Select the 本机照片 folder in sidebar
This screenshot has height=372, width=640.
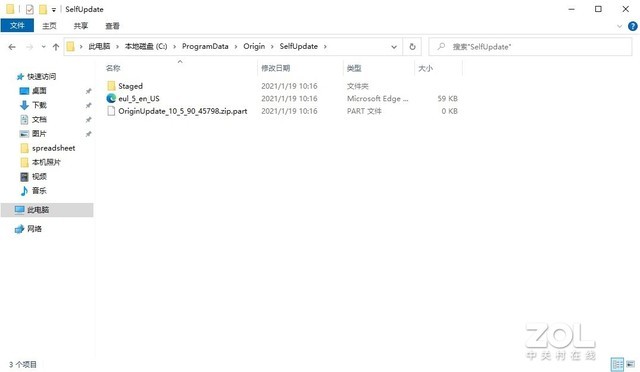tap(47, 162)
